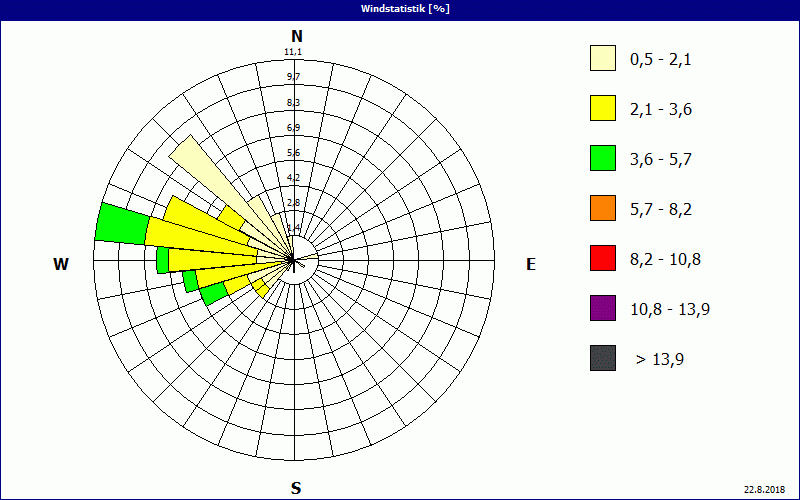
Task: Click the legend text "> 13,9"
Action: [x=661, y=358]
